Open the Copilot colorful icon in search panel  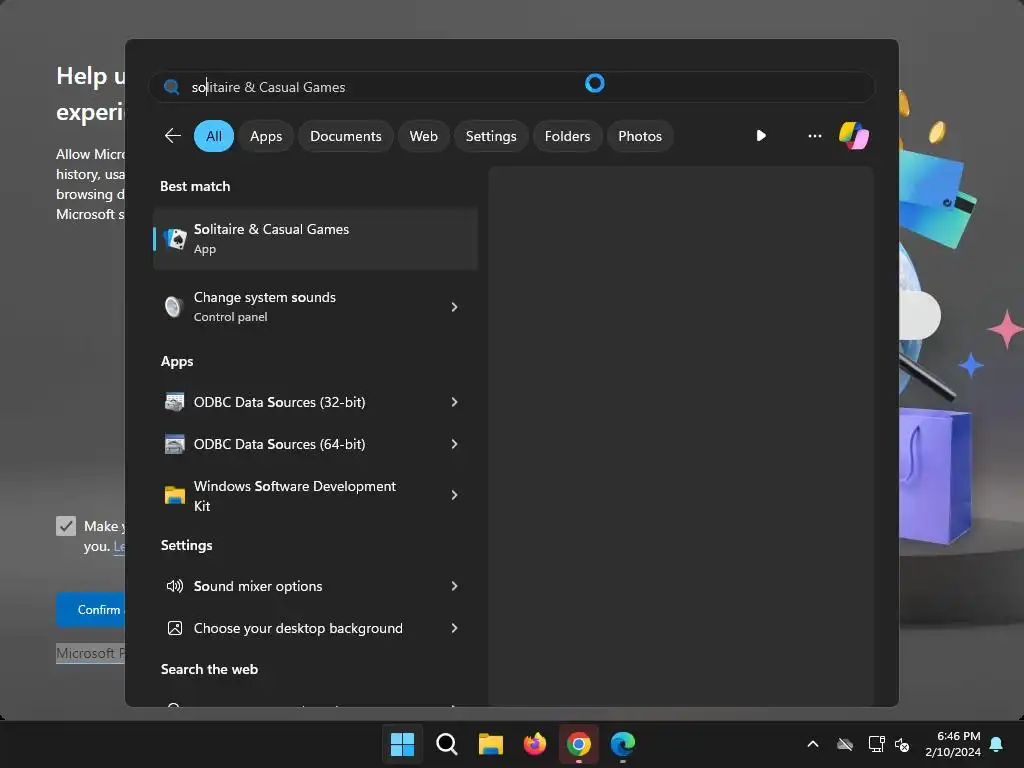click(x=854, y=136)
